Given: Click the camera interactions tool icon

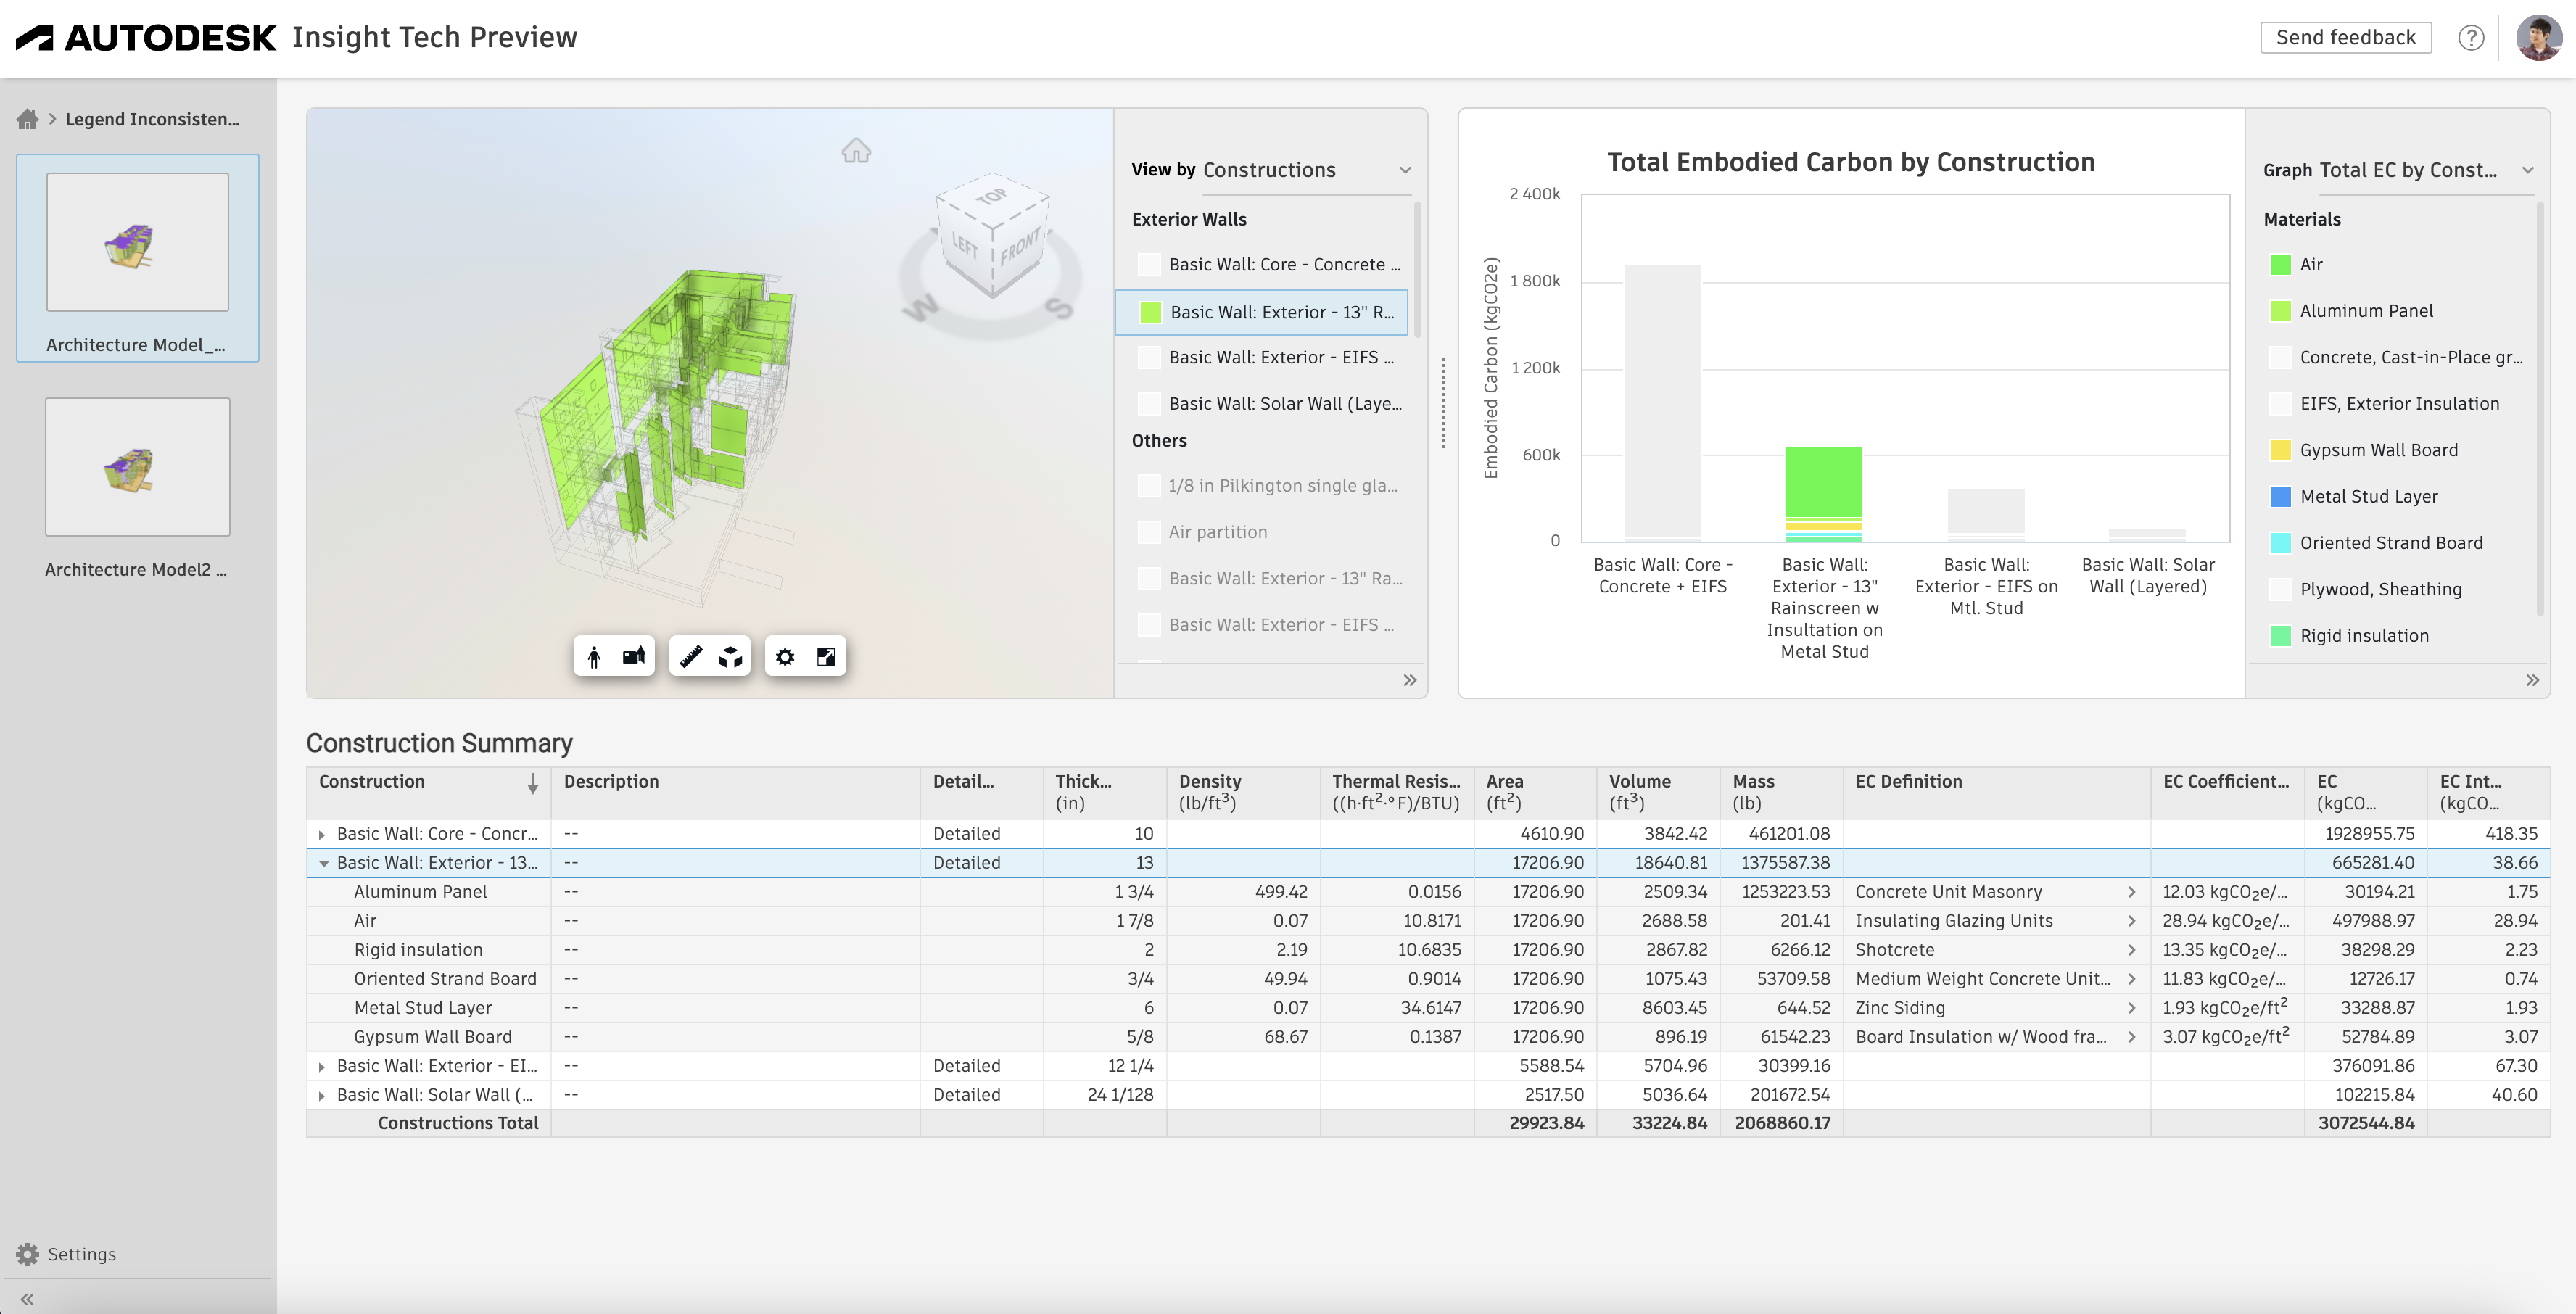Looking at the screenshot, I should (634, 657).
